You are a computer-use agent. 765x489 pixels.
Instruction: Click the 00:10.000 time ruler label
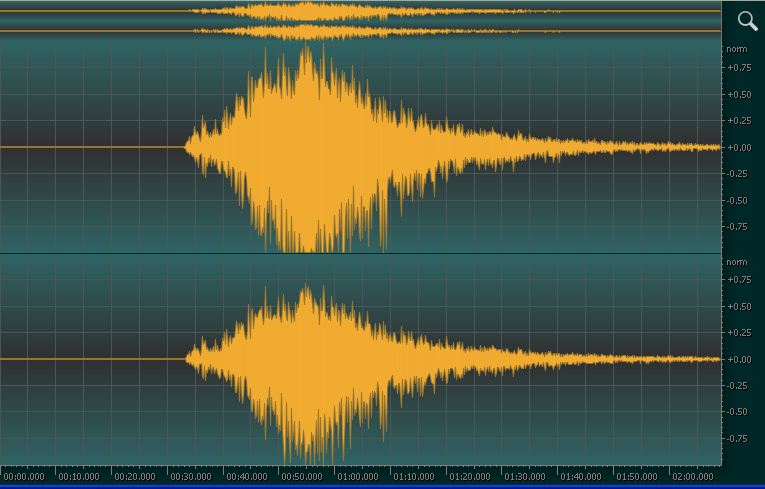pyautogui.click(x=79, y=476)
